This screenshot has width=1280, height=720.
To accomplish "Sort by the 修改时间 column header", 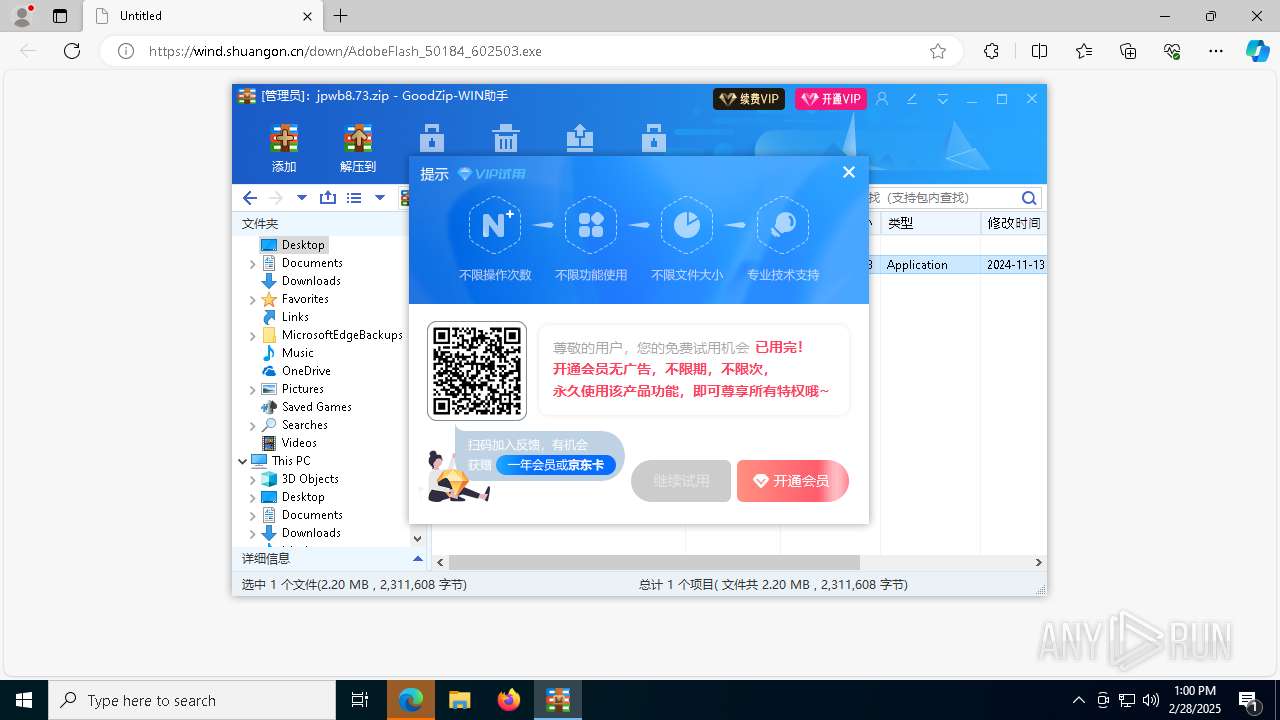I will (x=1014, y=223).
